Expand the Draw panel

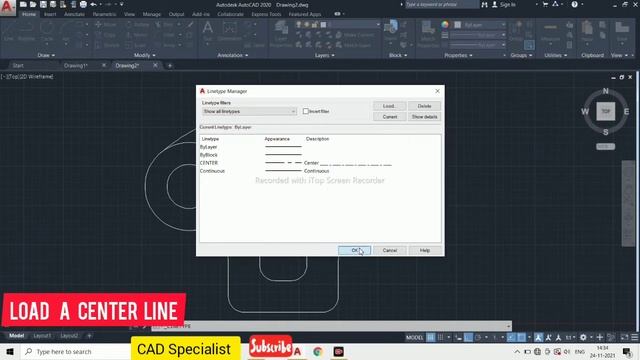click(46, 55)
